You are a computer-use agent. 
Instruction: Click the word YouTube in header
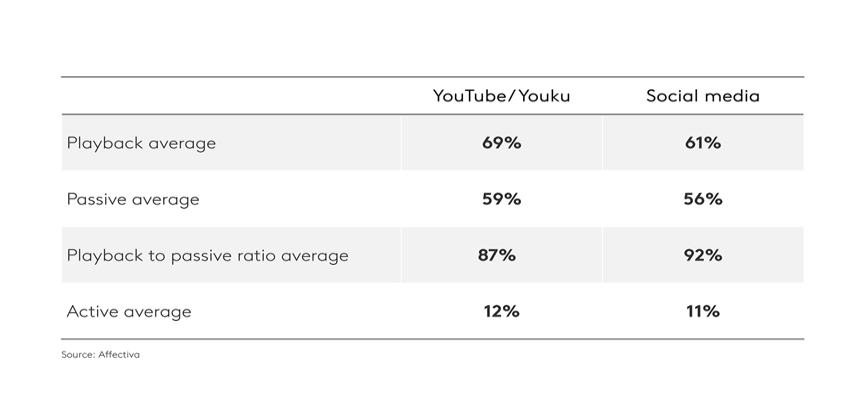pos(471,96)
